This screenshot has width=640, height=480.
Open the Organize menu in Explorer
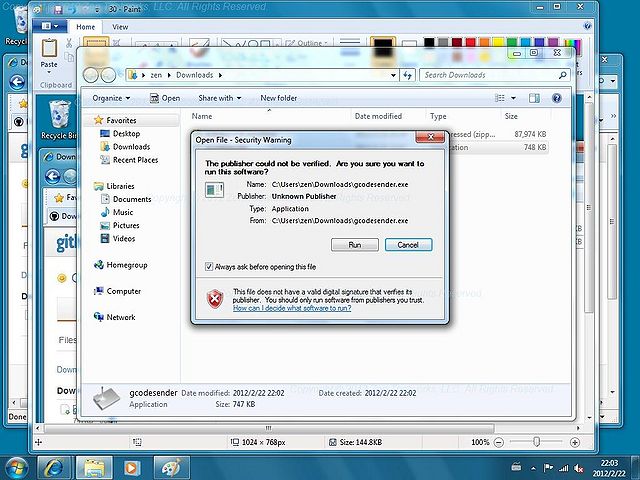pos(111,98)
